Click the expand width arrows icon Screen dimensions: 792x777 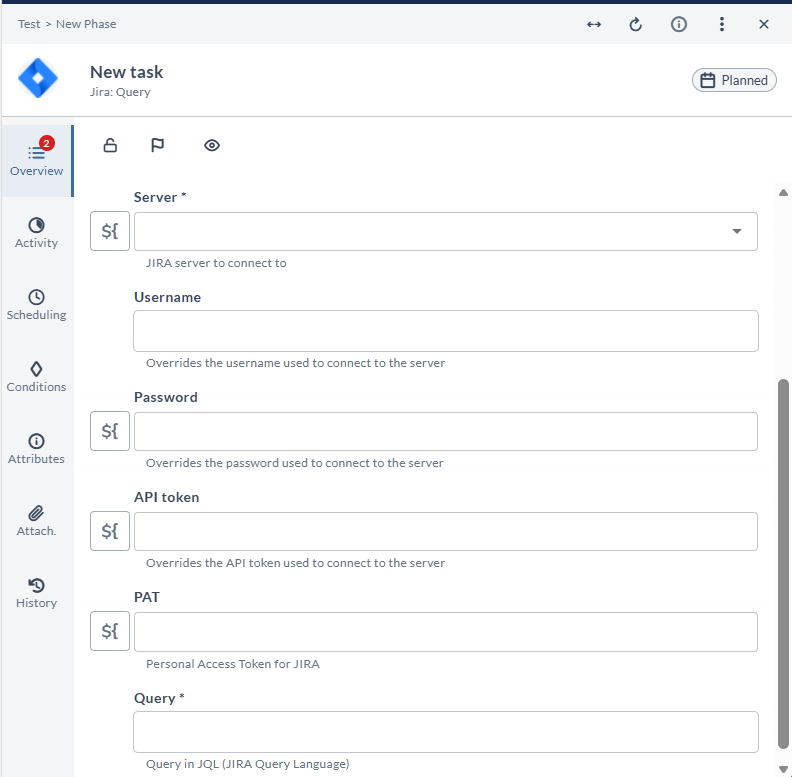pyautogui.click(x=594, y=24)
